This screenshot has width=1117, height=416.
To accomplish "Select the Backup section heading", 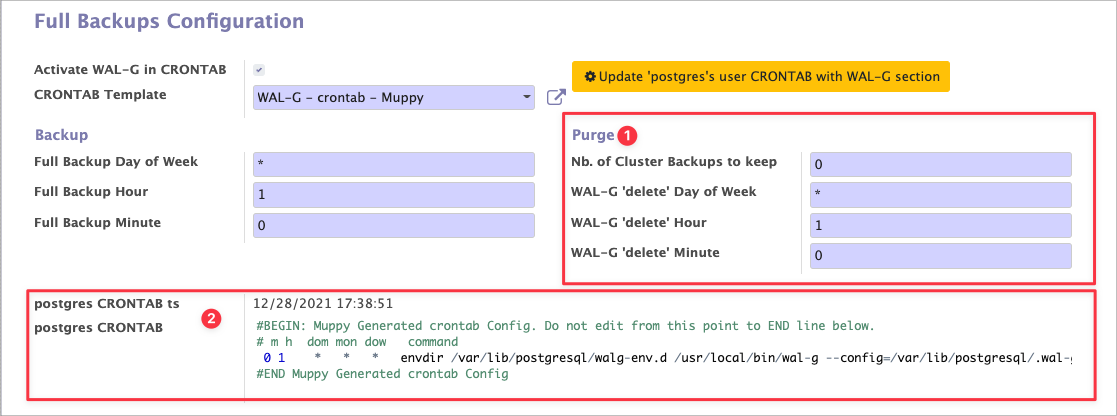I will pyautogui.click(x=61, y=134).
